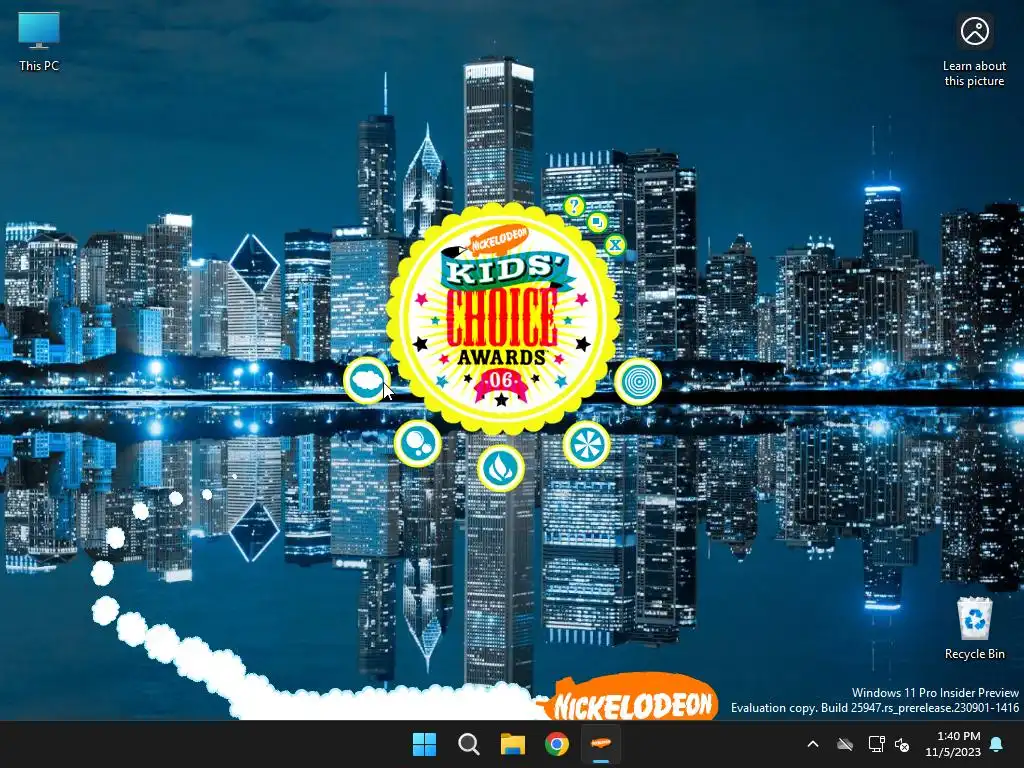Open network status tray icon
The height and width of the screenshot is (768, 1024).
[x=876, y=744]
